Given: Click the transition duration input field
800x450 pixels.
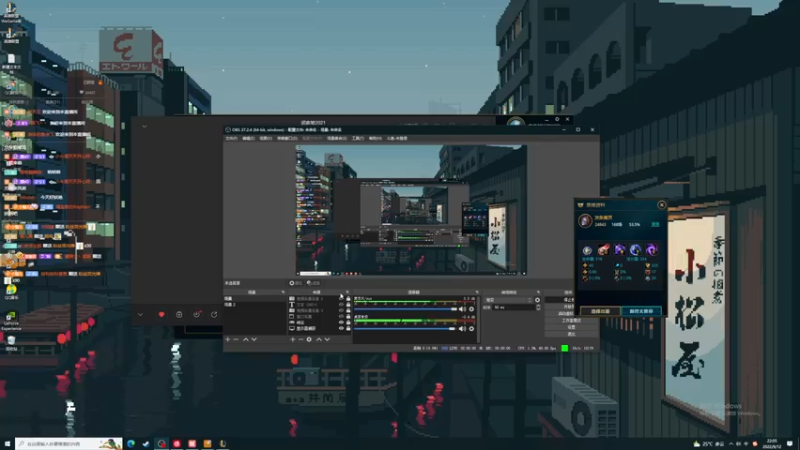Looking at the screenshot, I should coord(513,308).
